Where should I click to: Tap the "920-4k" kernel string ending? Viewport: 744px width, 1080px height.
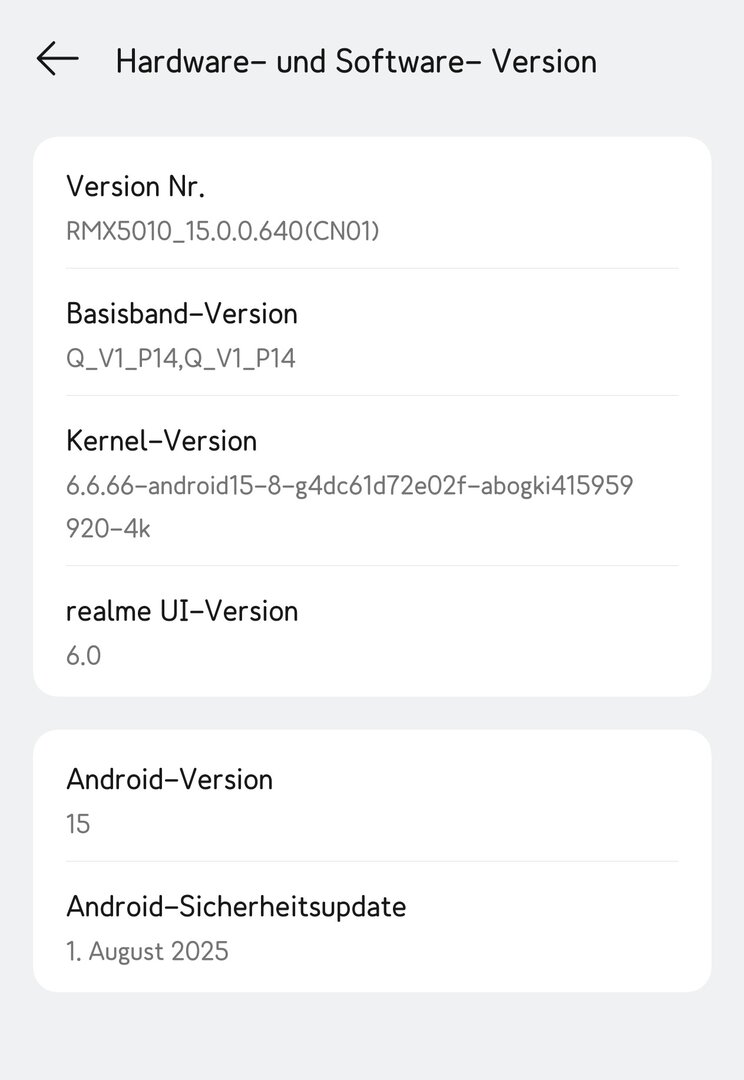click(x=108, y=528)
